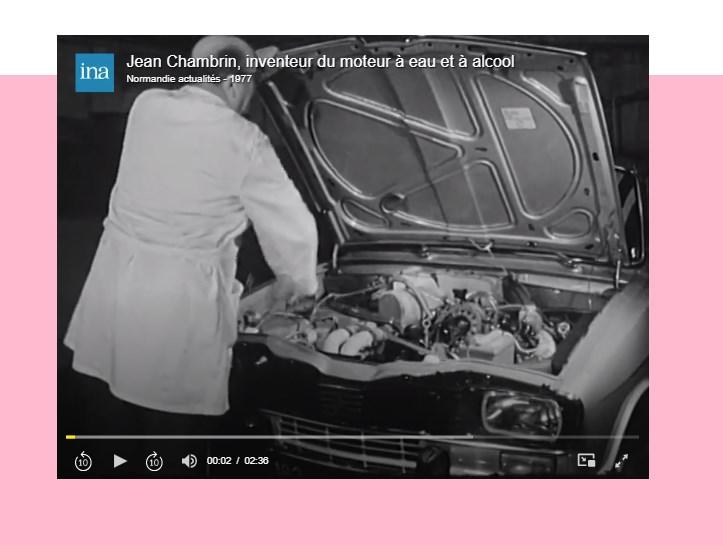This screenshot has height=545, width=723.
Task: Open picture-in-picture mode
Action: [586, 460]
